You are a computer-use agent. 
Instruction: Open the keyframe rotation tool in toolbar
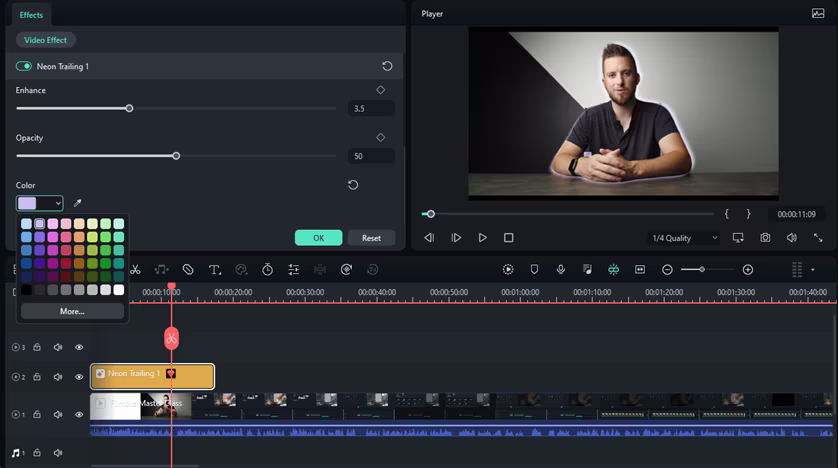pos(346,270)
